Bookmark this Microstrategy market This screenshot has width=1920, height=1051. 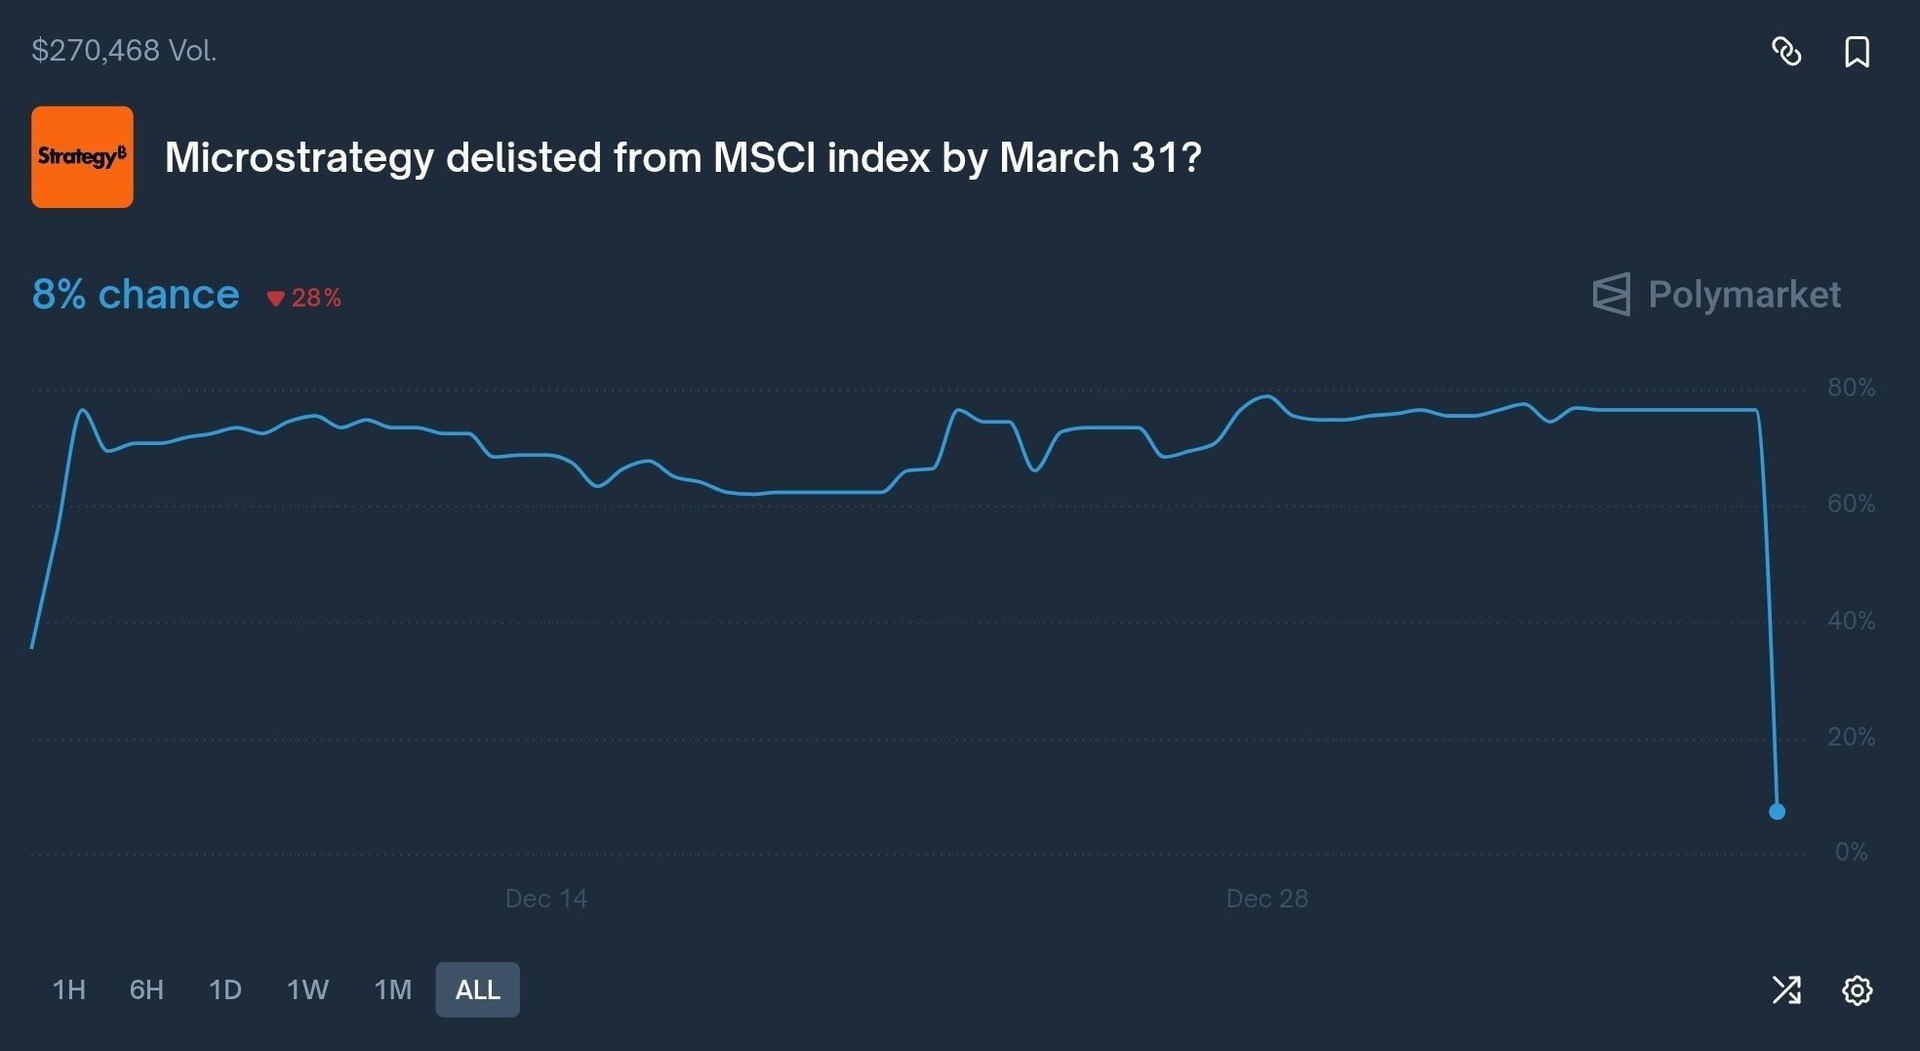(x=1857, y=51)
